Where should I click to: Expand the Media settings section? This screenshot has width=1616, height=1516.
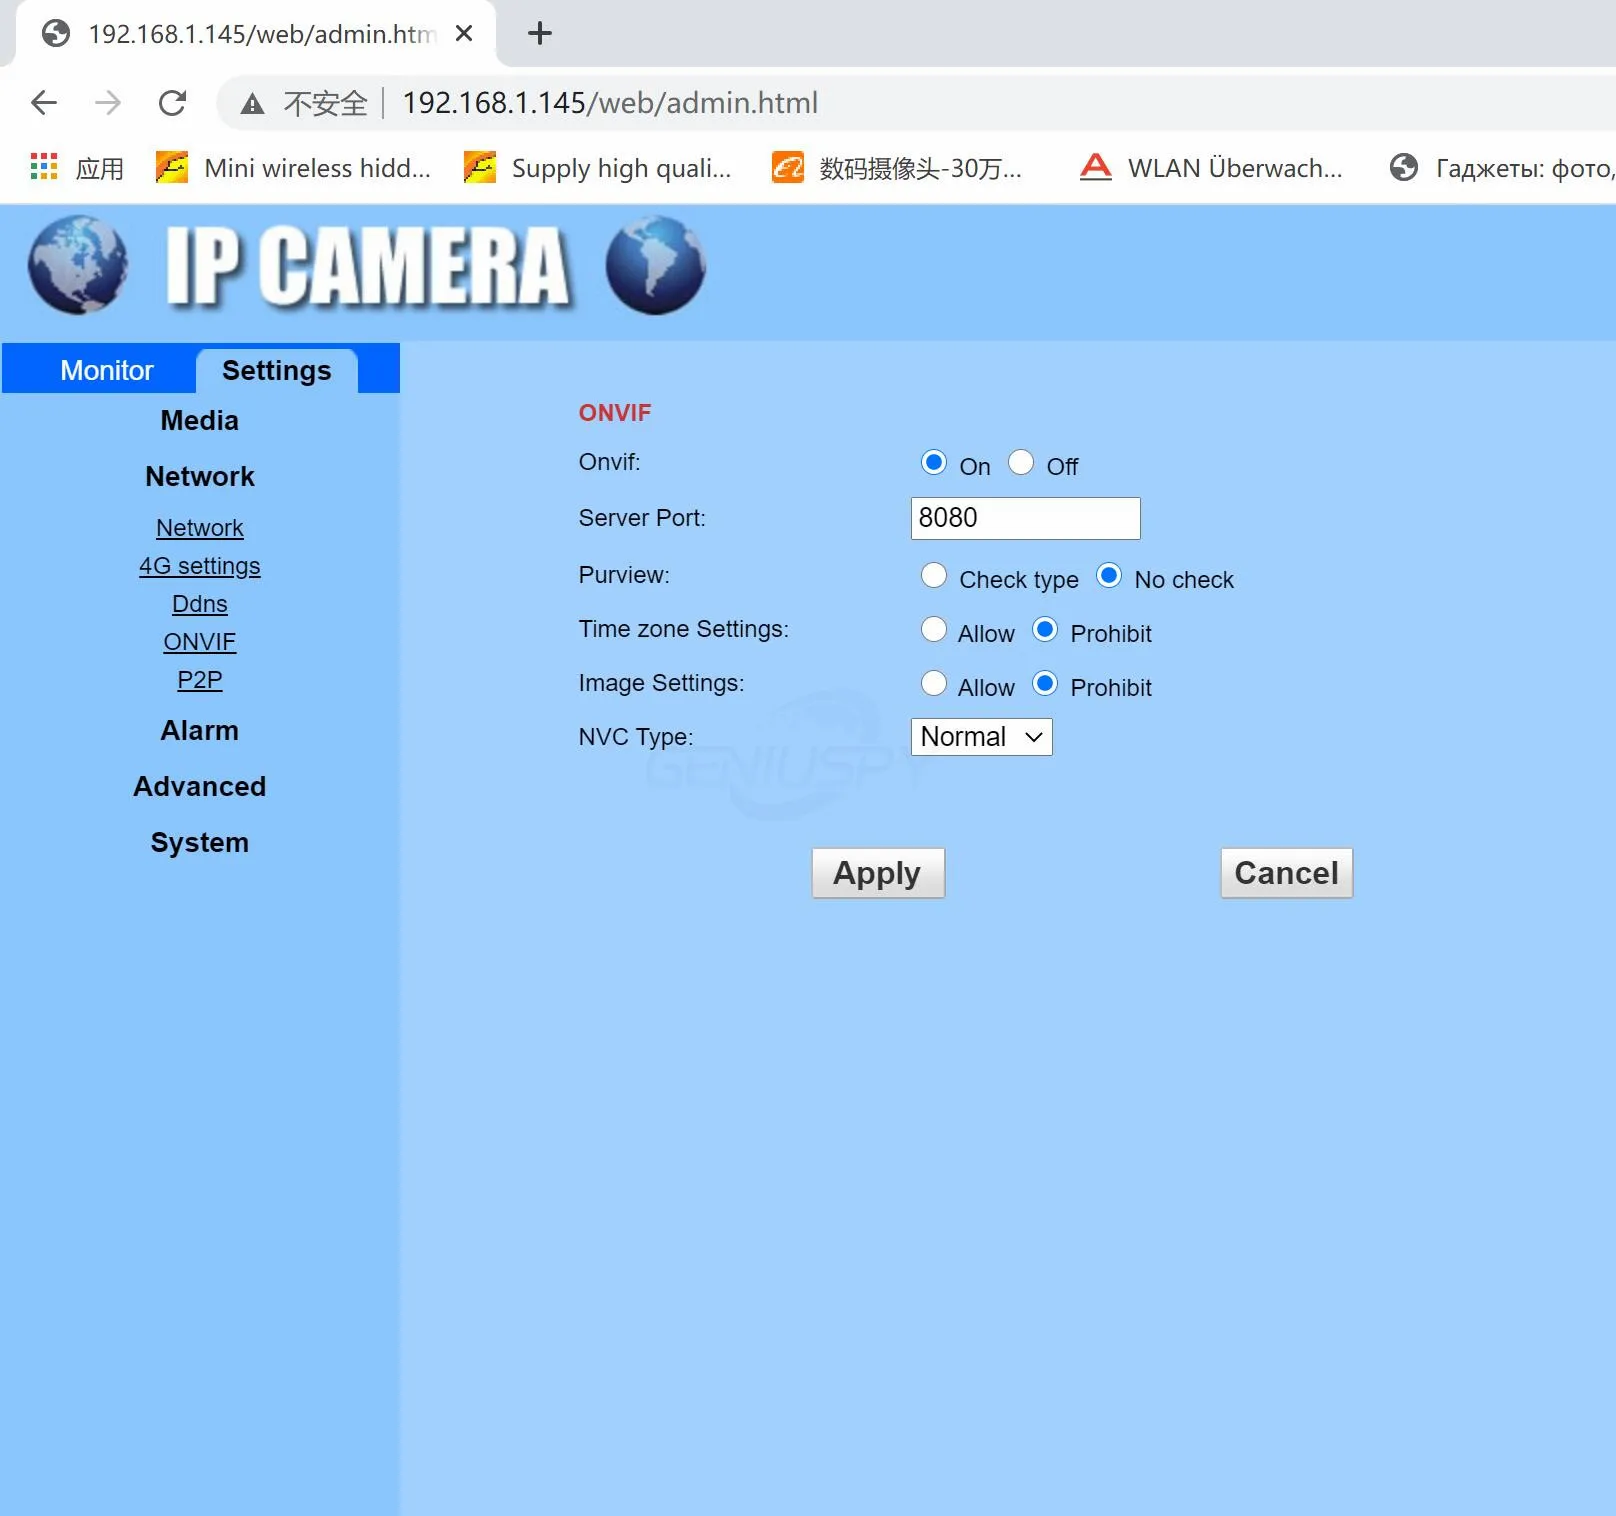200,421
